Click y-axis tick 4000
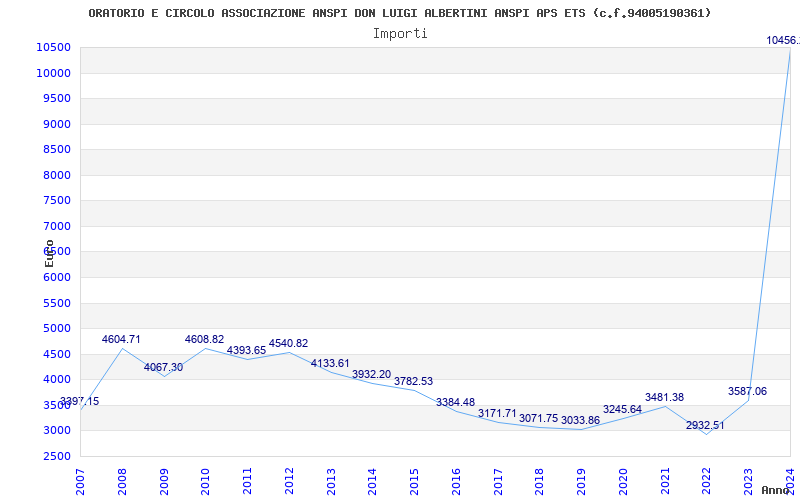This screenshot has width=800, height=500. tap(57, 380)
